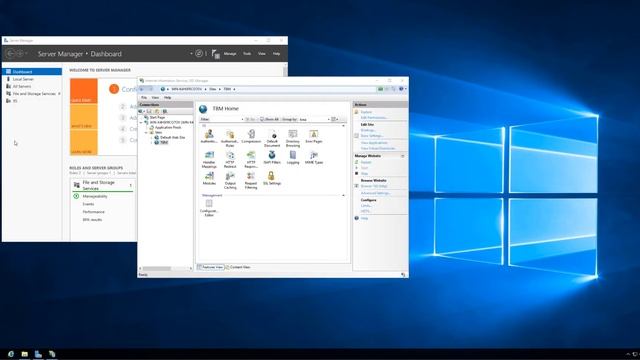Image resolution: width=640 pixels, height=360 pixels.
Task: Click the Quick Start orange tile
Action: pyautogui.click(x=84, y=91)
